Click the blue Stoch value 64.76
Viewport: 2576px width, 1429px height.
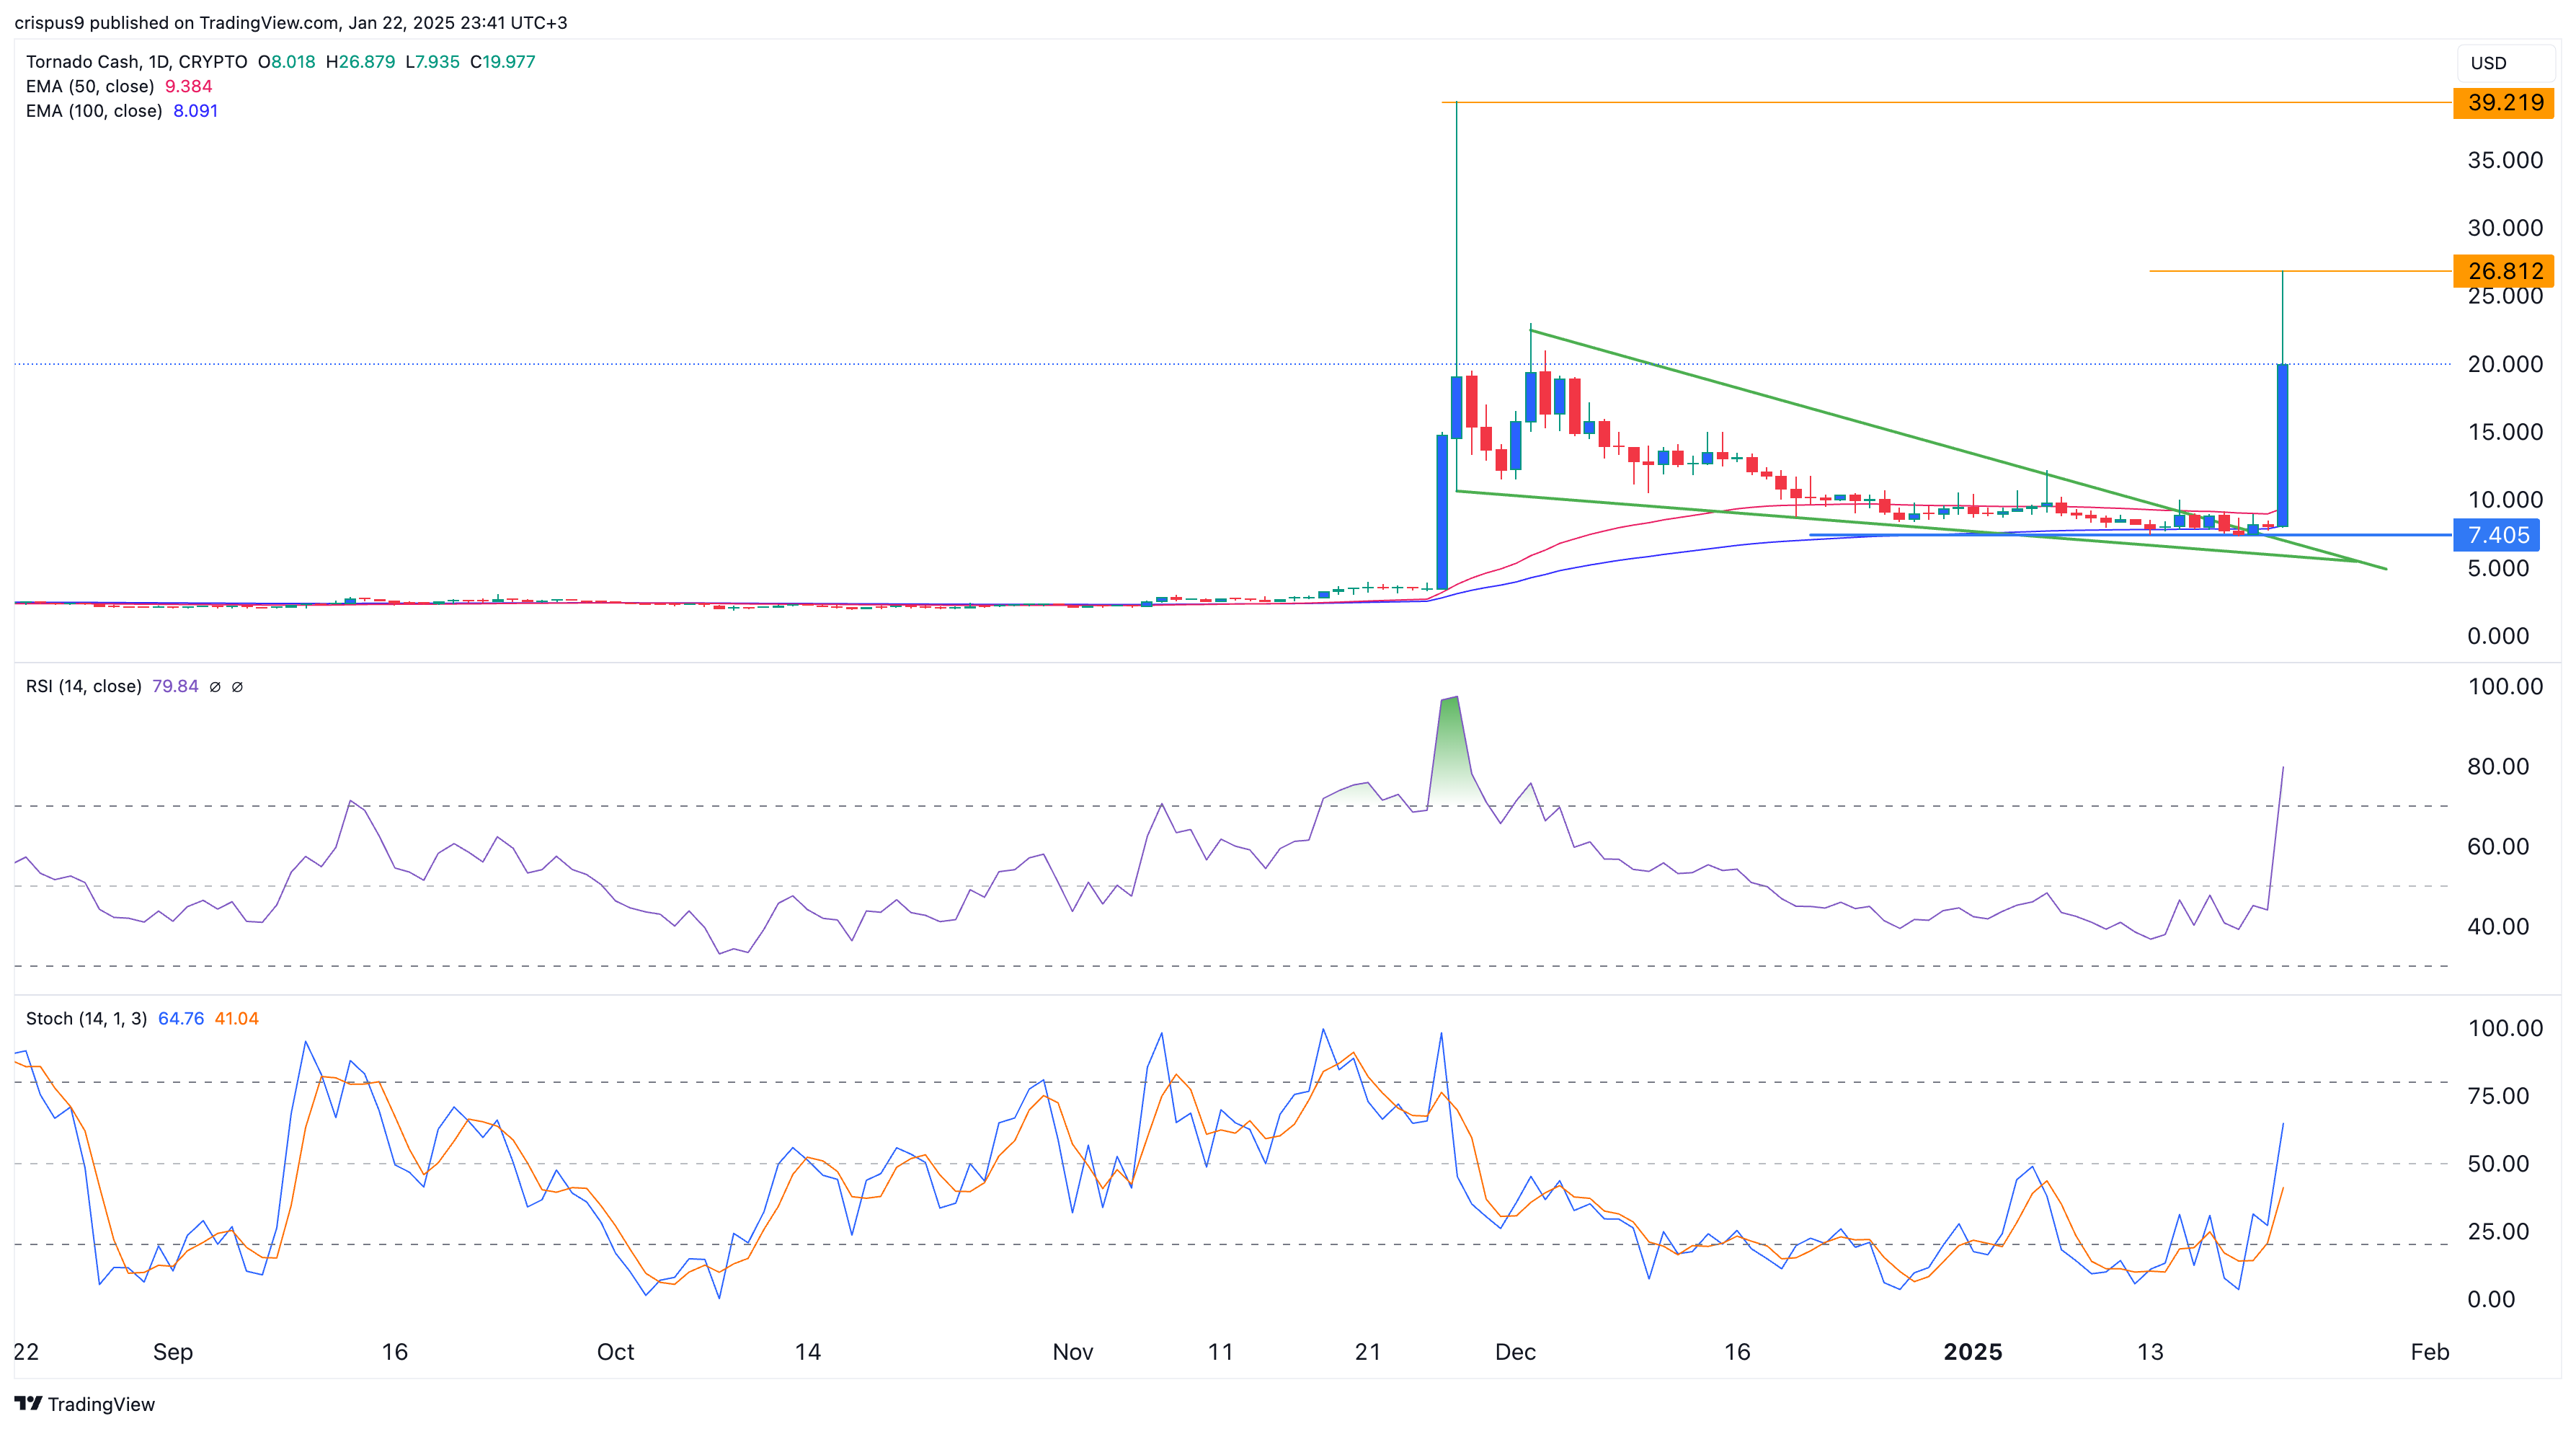181,1018
